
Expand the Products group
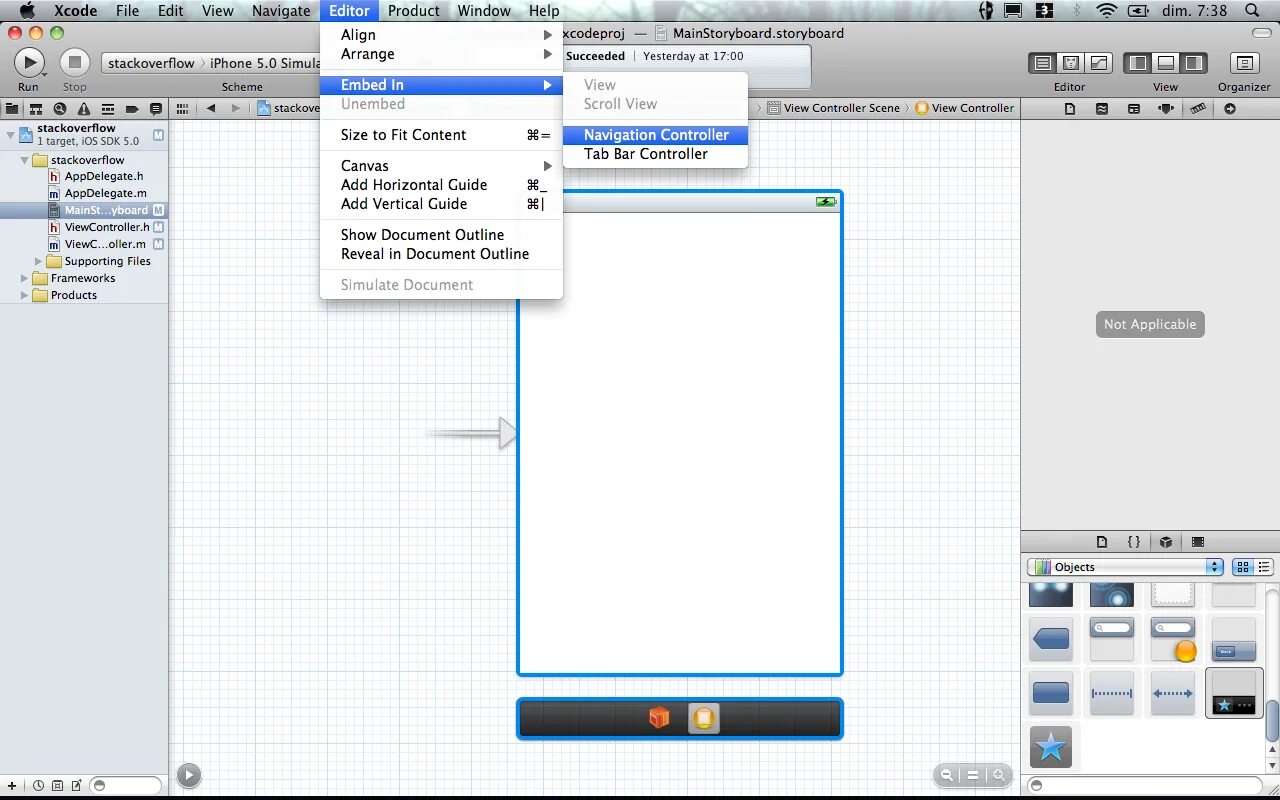click(24, 295)
